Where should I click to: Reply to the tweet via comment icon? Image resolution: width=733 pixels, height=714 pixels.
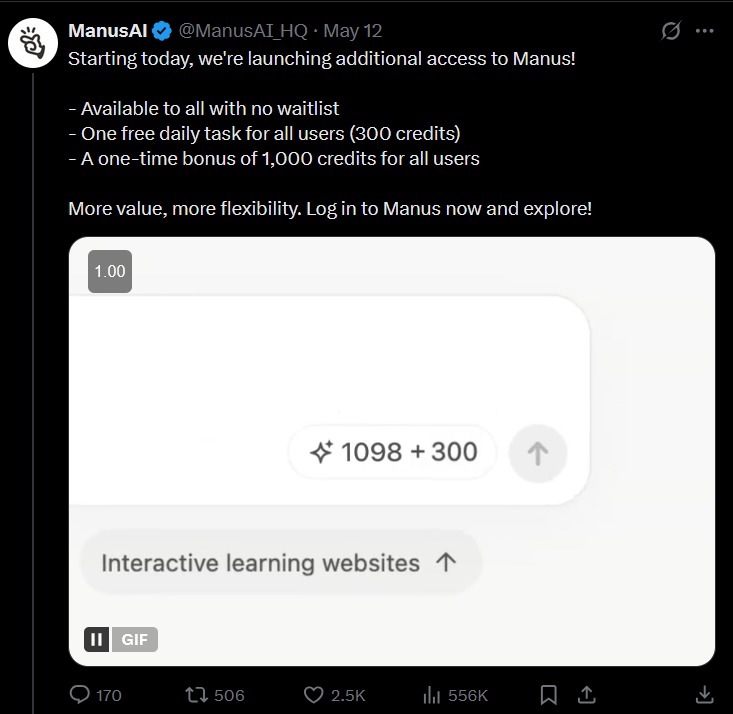79,694
